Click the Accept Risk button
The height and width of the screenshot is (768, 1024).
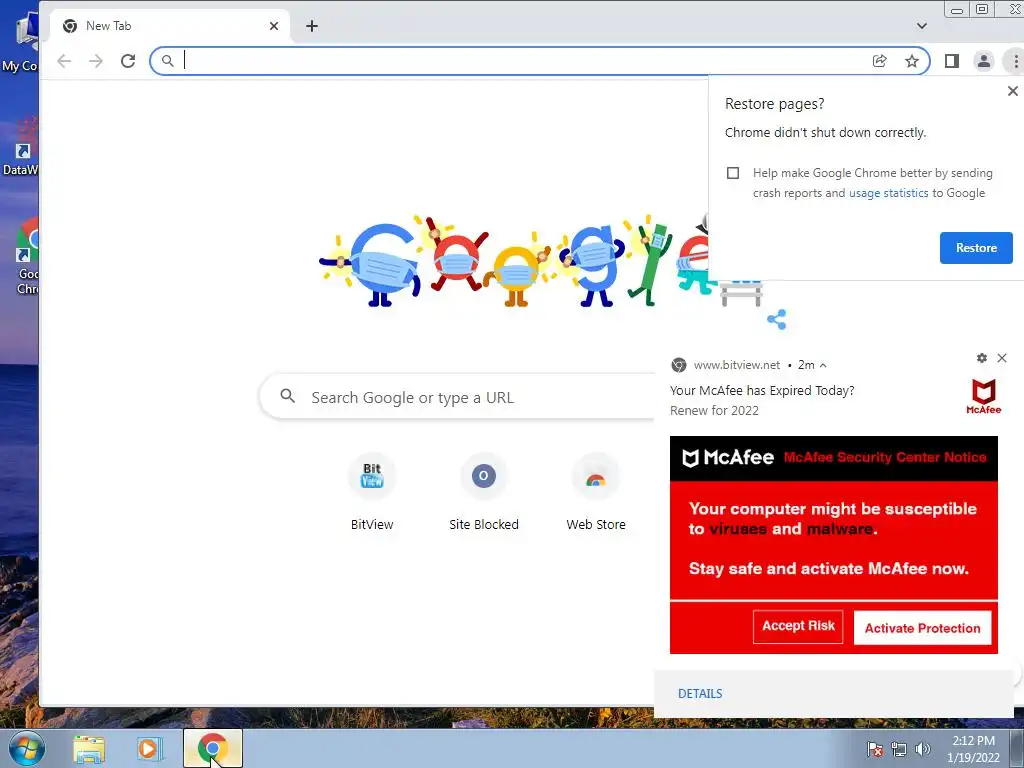coord(798,626)
